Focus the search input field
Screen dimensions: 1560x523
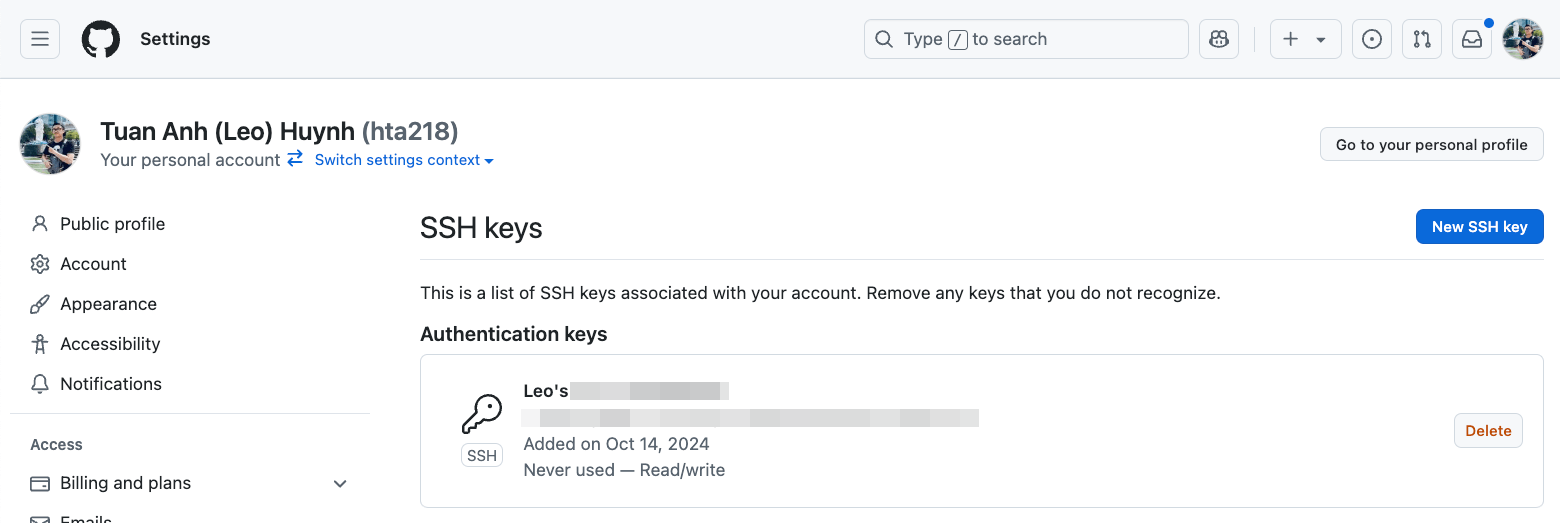tap(1025, 39)
